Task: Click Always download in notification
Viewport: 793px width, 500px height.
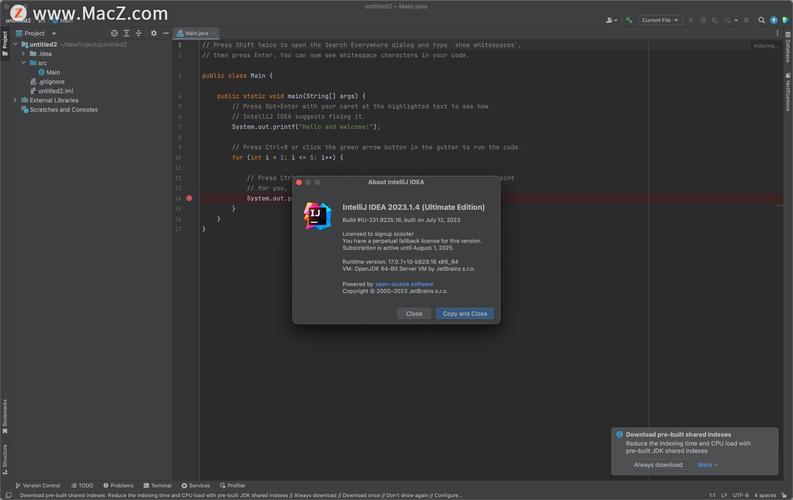Action: [x=658, y=465]
